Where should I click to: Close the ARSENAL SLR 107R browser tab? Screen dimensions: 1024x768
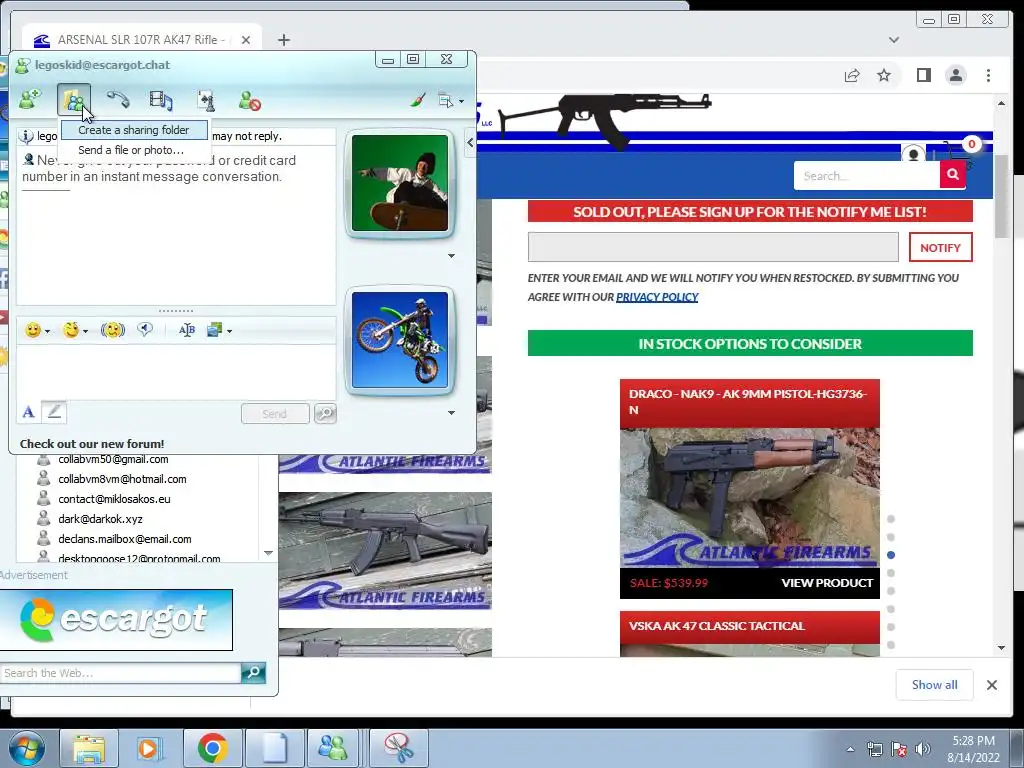pyautogui.click(x=246, y=40)
